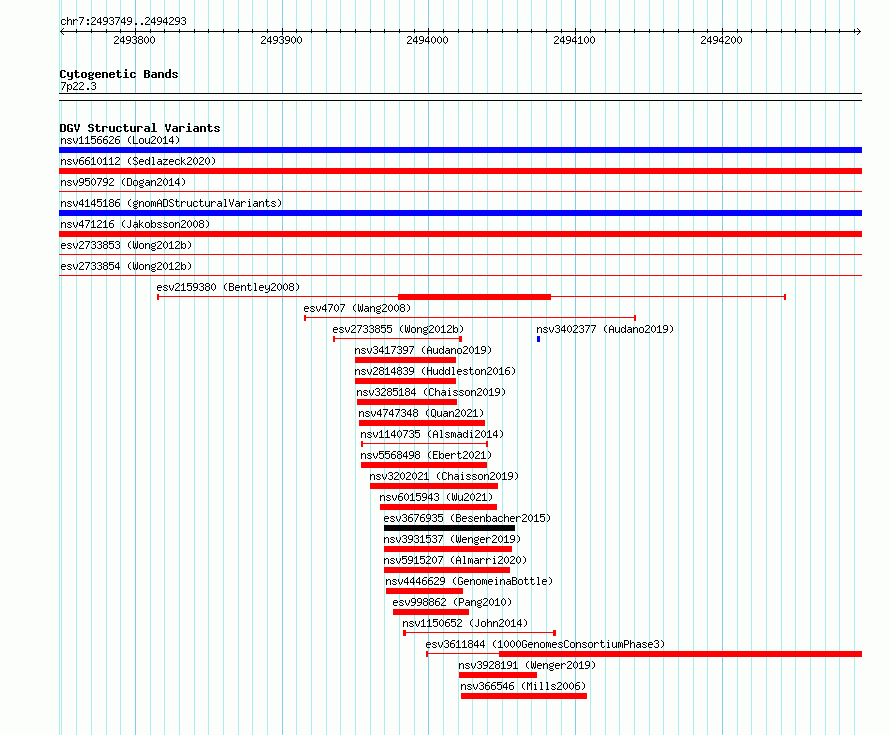Select the nsv3928191 (Wenger2019) variant label
The width and height of the screenshot is (890, 735).
527,665
